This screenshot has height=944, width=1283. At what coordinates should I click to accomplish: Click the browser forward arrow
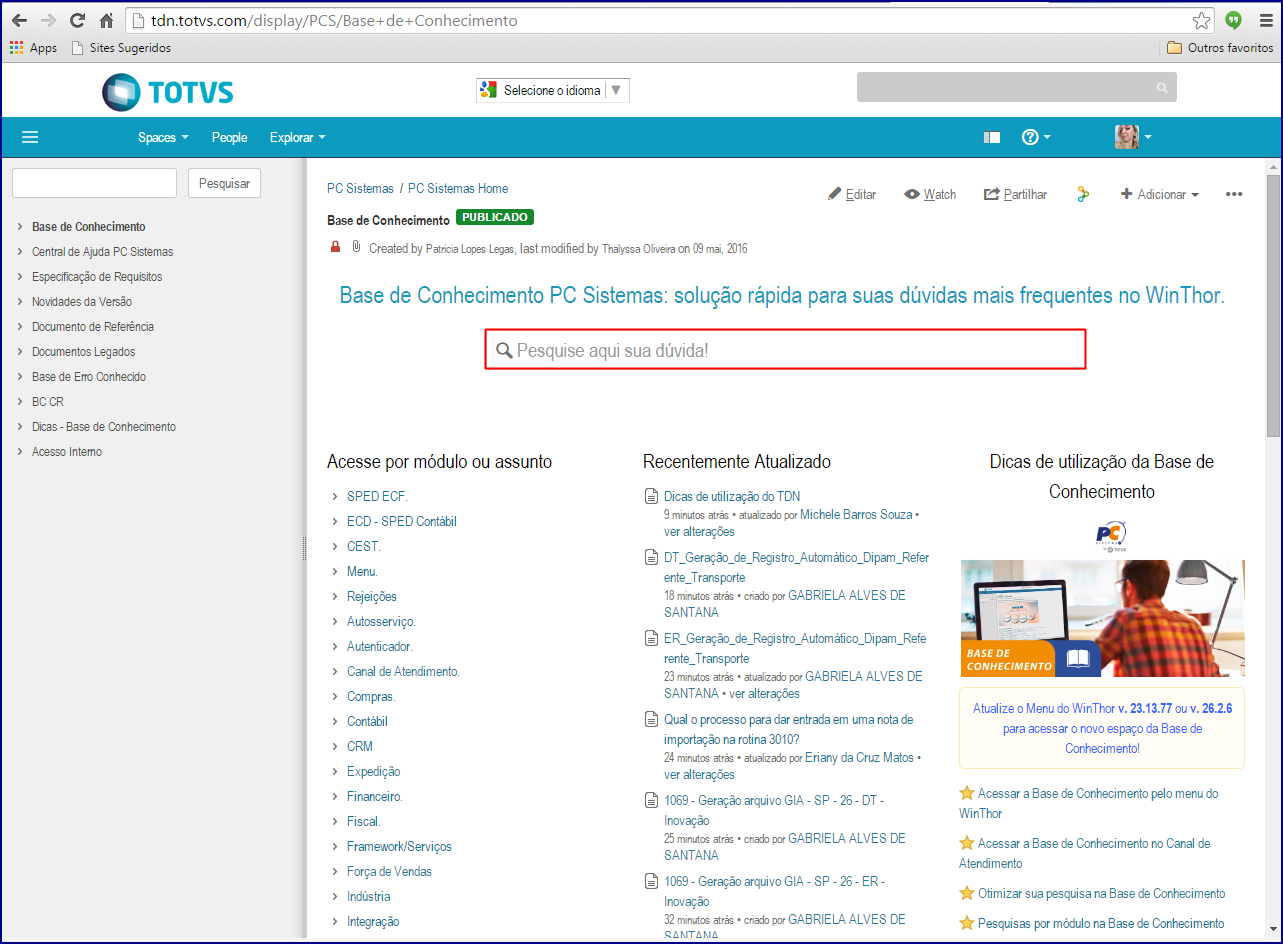point(48,20)
